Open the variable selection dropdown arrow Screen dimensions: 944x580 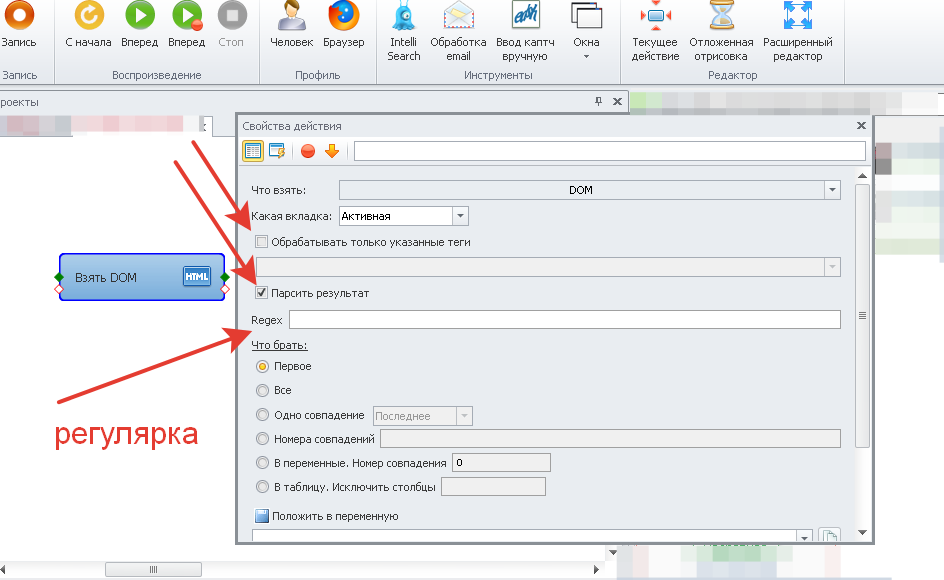click(x=804, y=536)
